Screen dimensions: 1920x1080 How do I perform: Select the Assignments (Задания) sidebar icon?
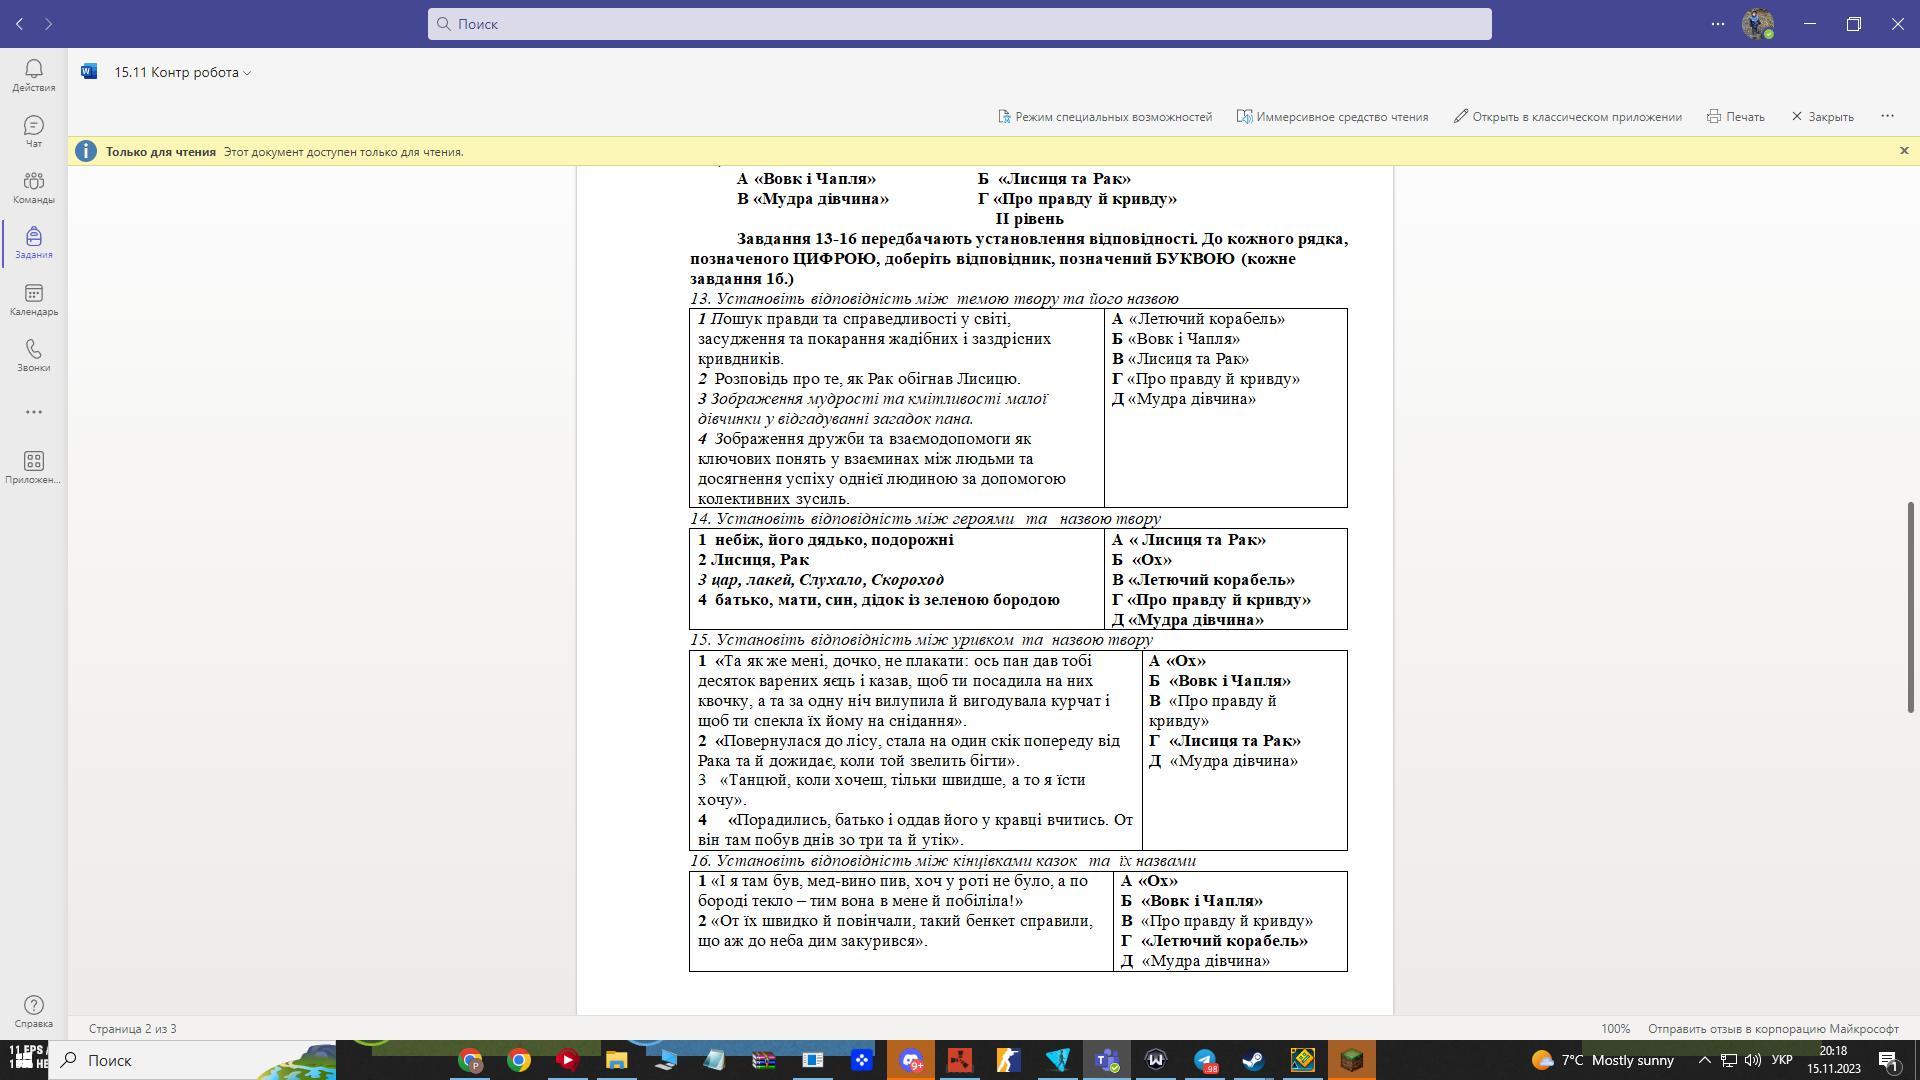tap(33, 242)
